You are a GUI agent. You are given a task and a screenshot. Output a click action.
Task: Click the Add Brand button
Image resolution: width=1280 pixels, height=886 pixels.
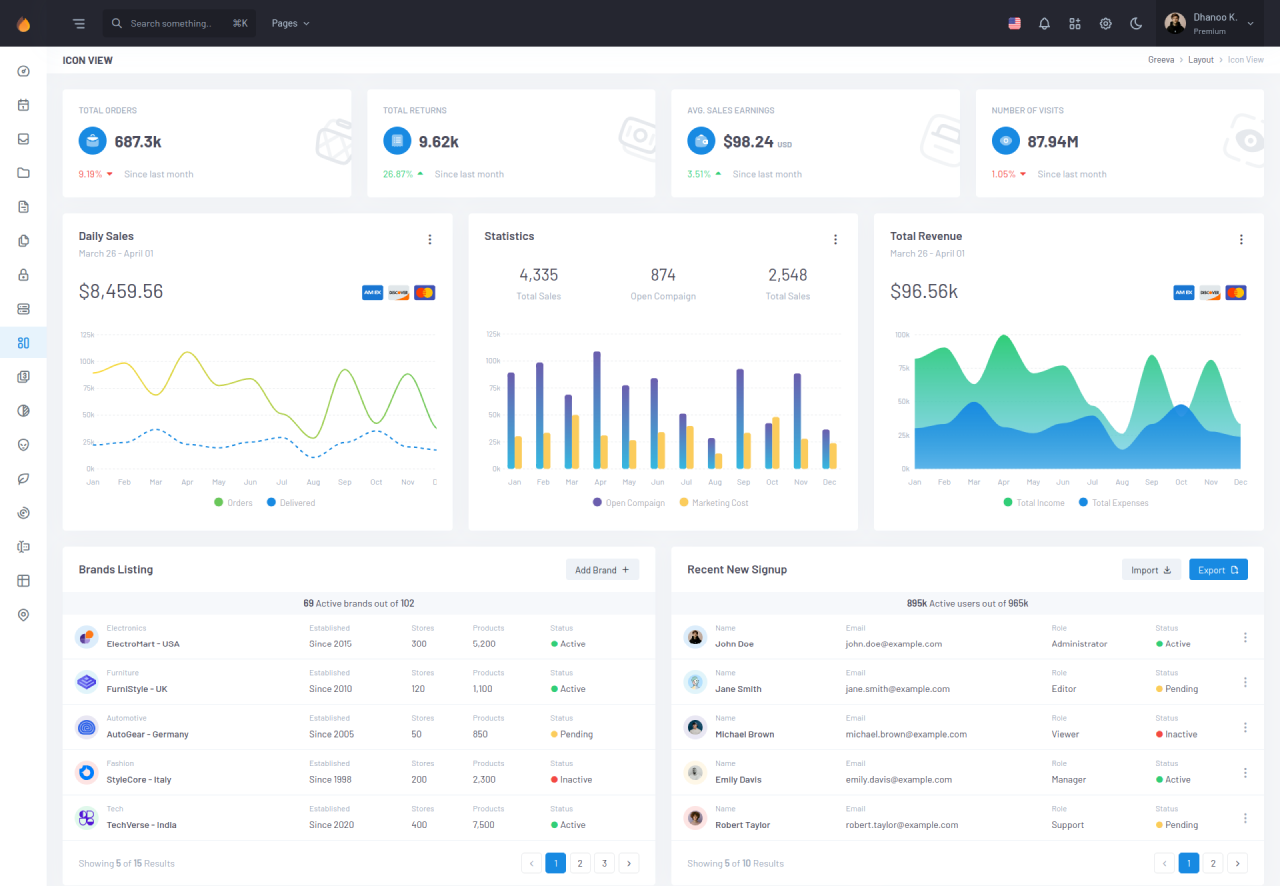tap(602, 570)
